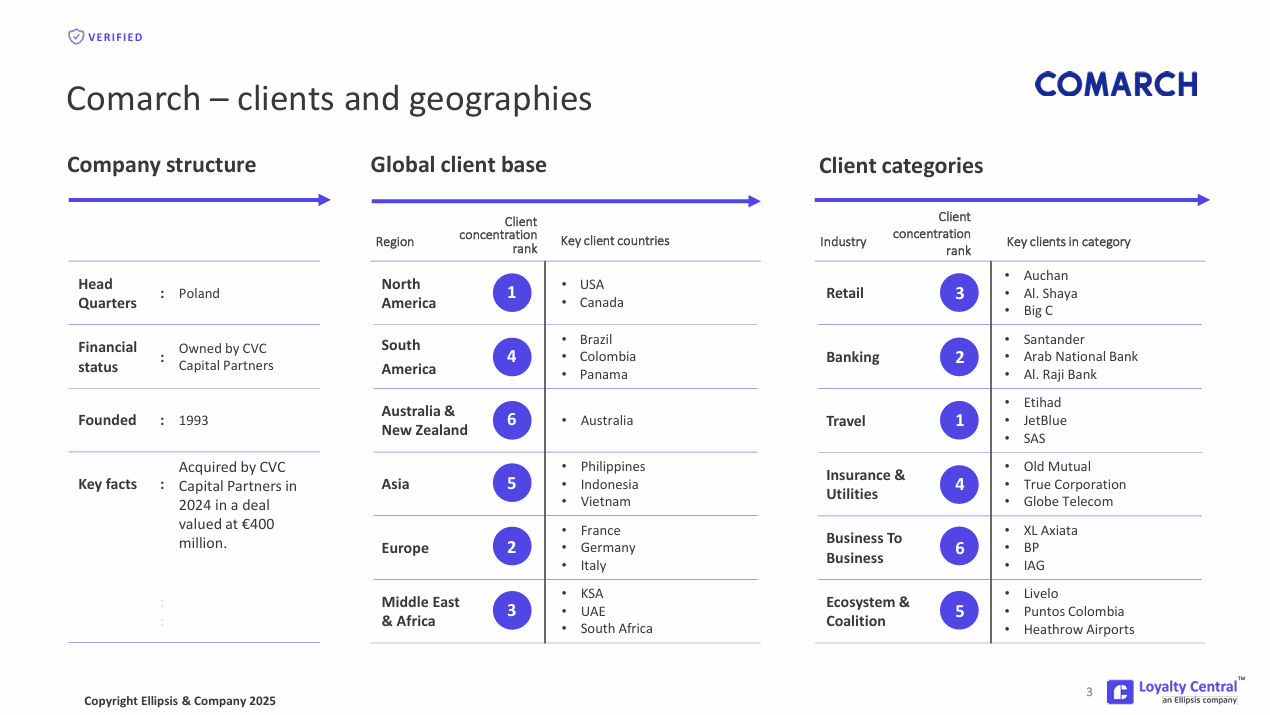Click the Head Quarters field label

point(107,293)
